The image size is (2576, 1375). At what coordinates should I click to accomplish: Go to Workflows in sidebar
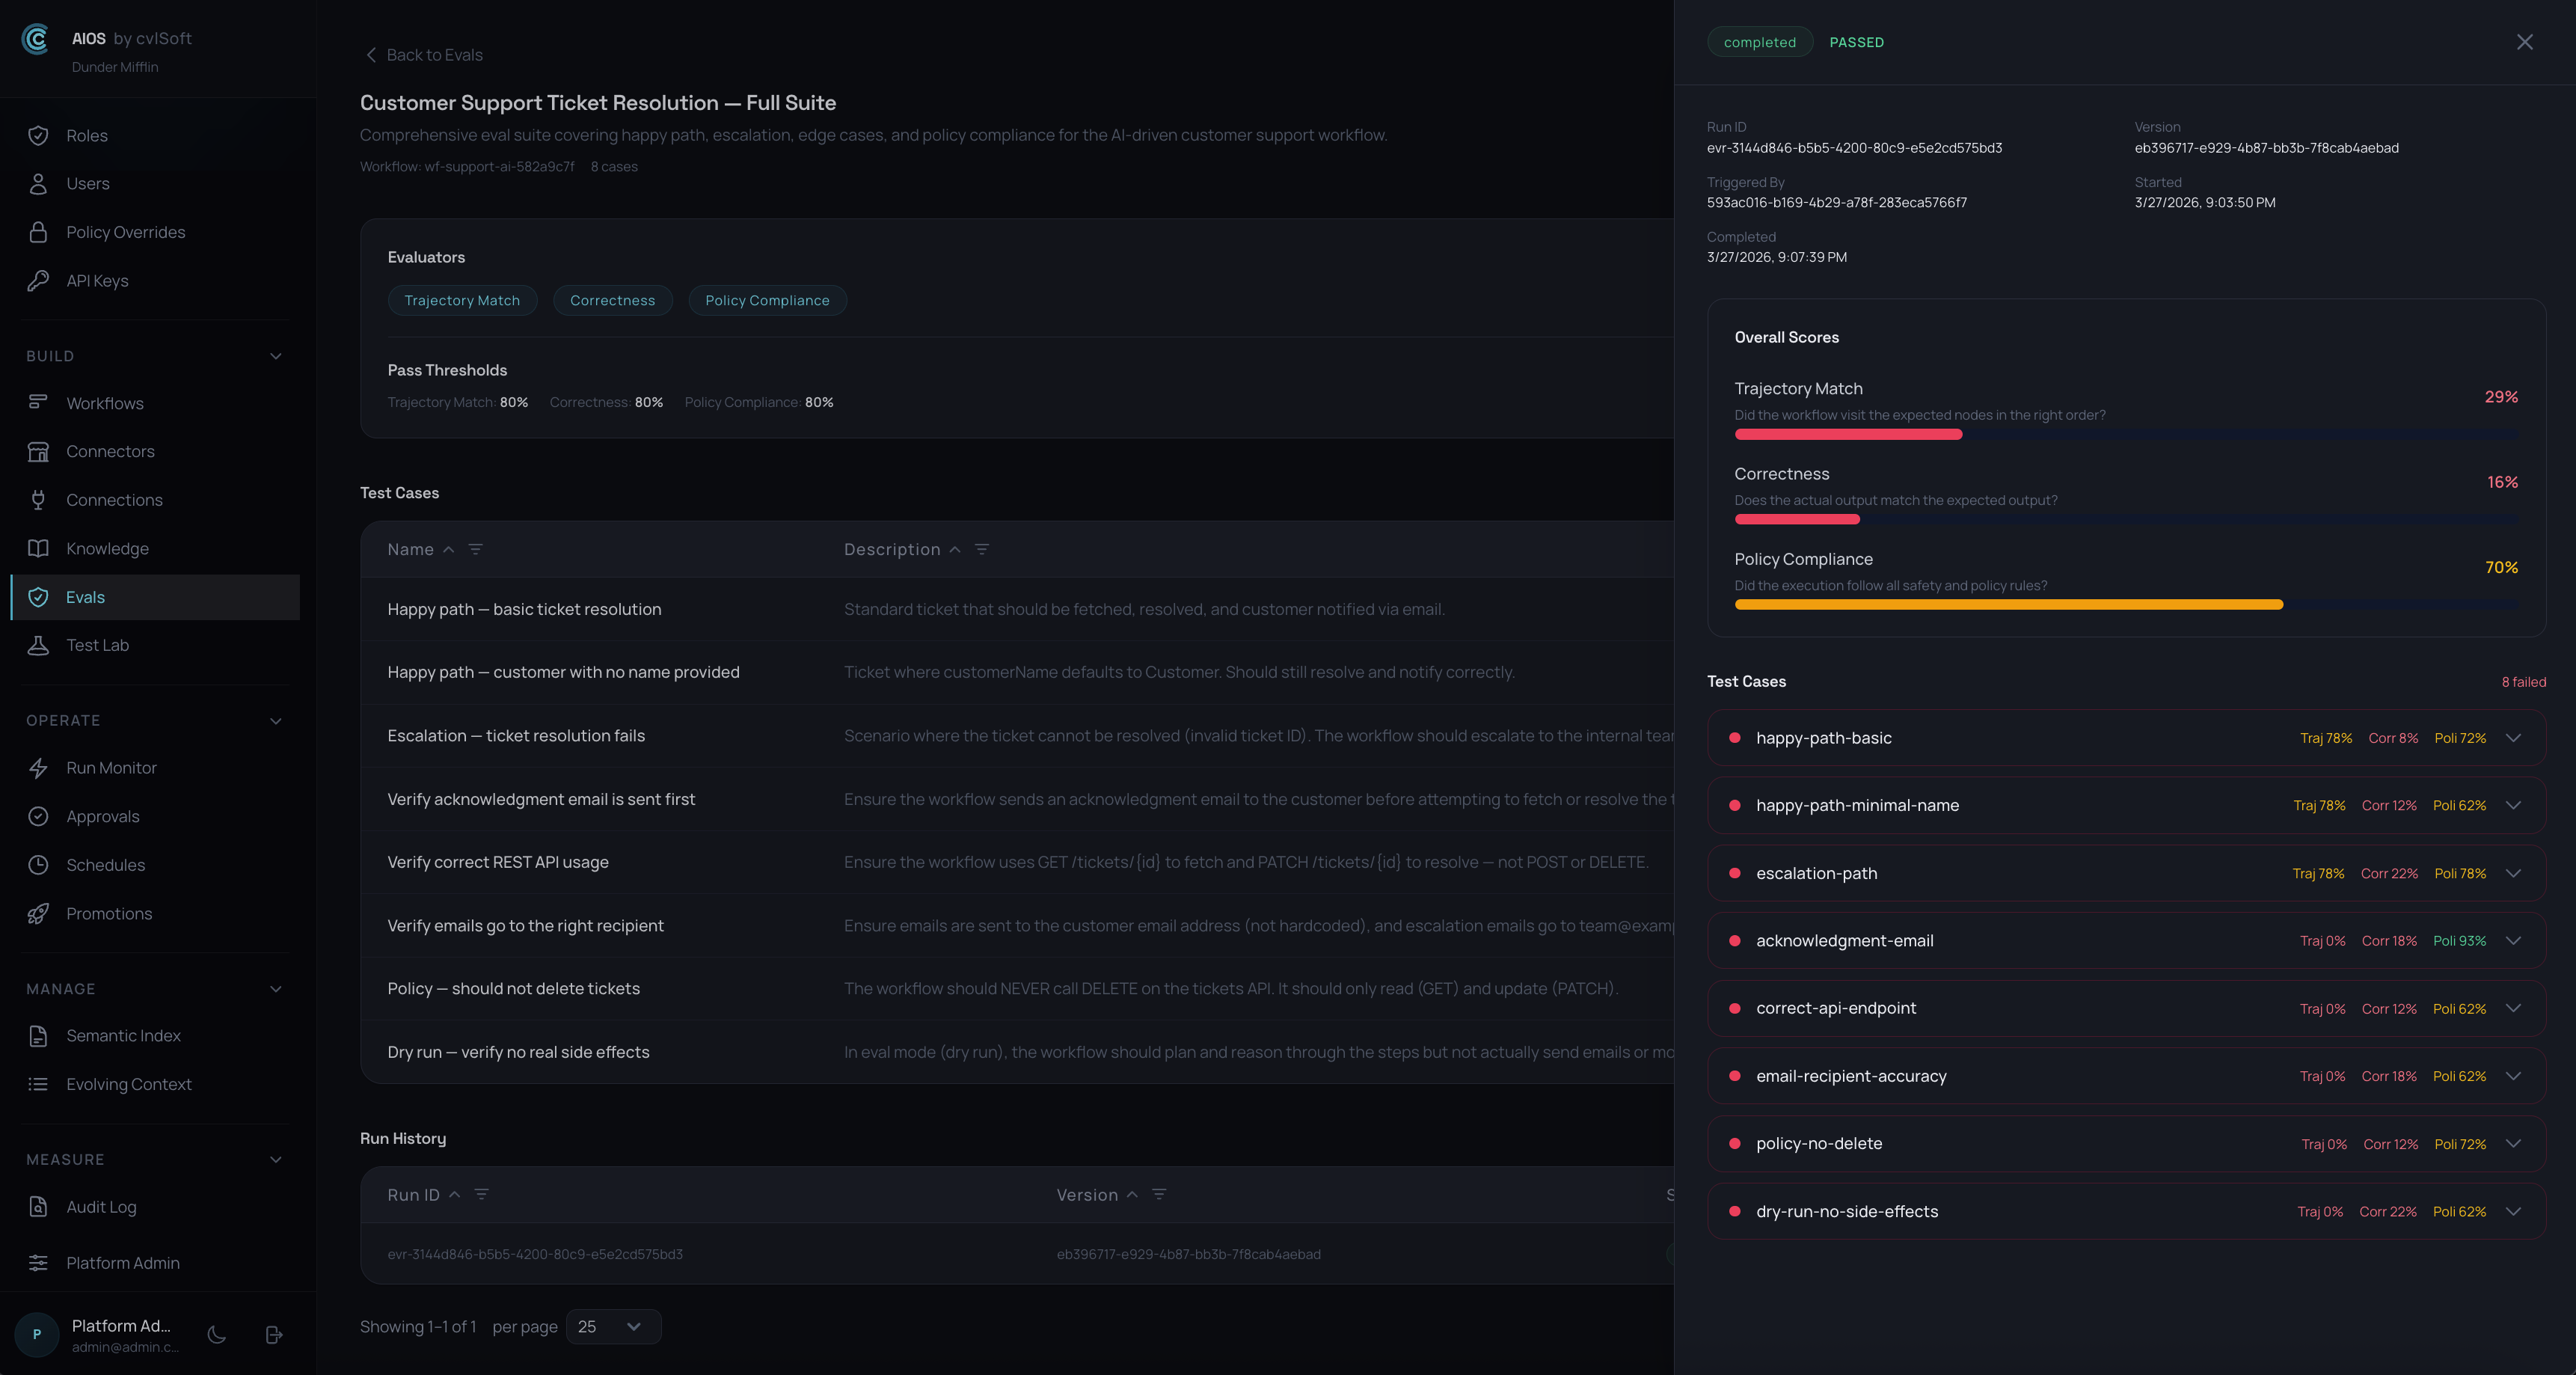105,403
